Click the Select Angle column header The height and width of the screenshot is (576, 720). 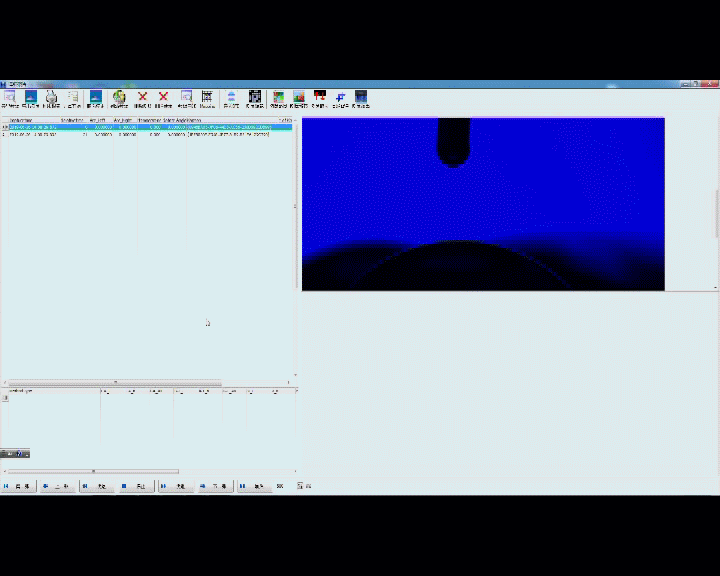(174, 120)
